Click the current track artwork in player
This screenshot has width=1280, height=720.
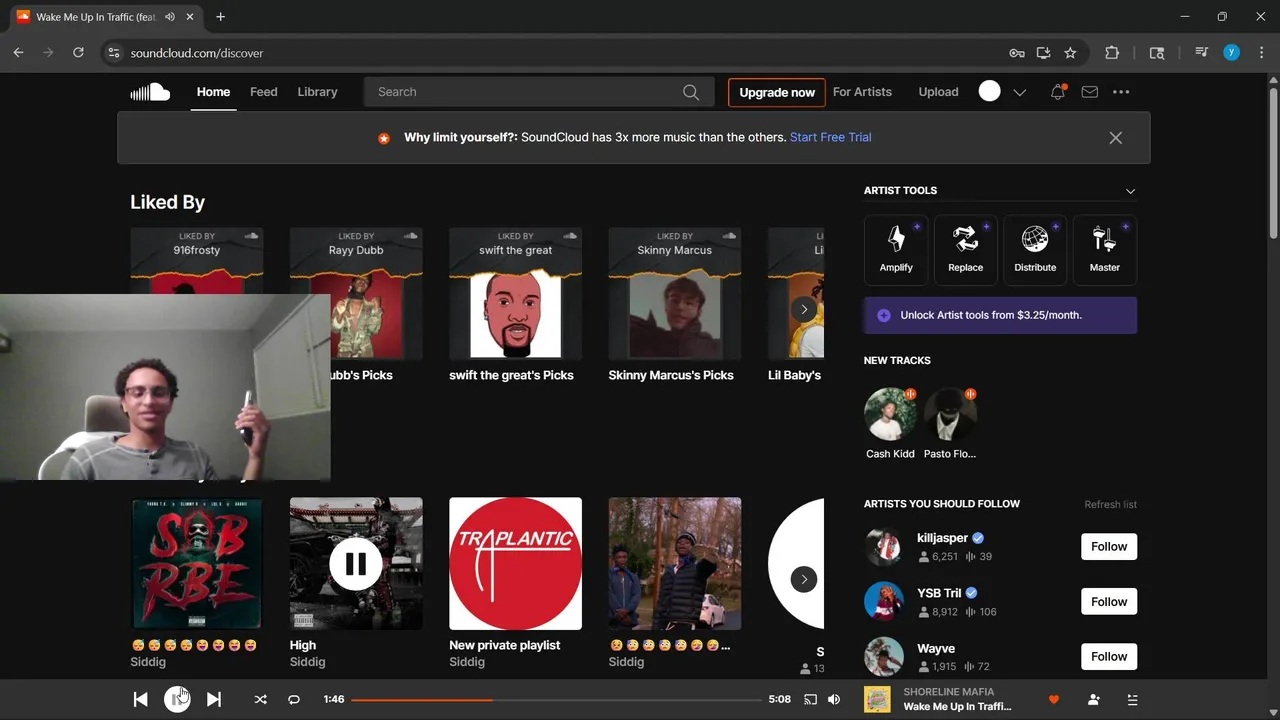click(877, 700)
